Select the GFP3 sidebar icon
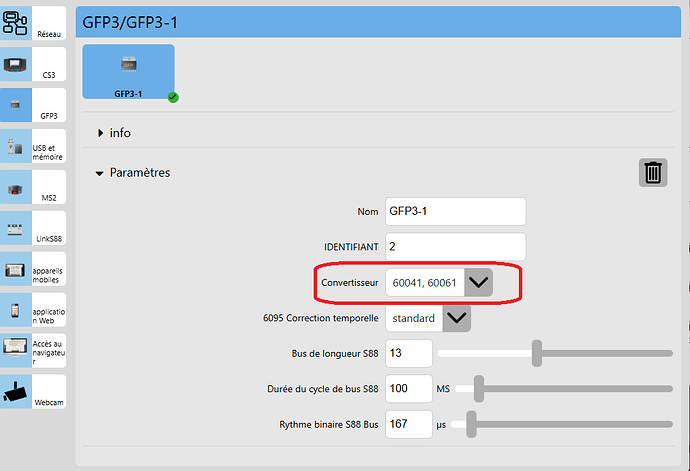This screenshot has width=690, height=471. (33, 105)
